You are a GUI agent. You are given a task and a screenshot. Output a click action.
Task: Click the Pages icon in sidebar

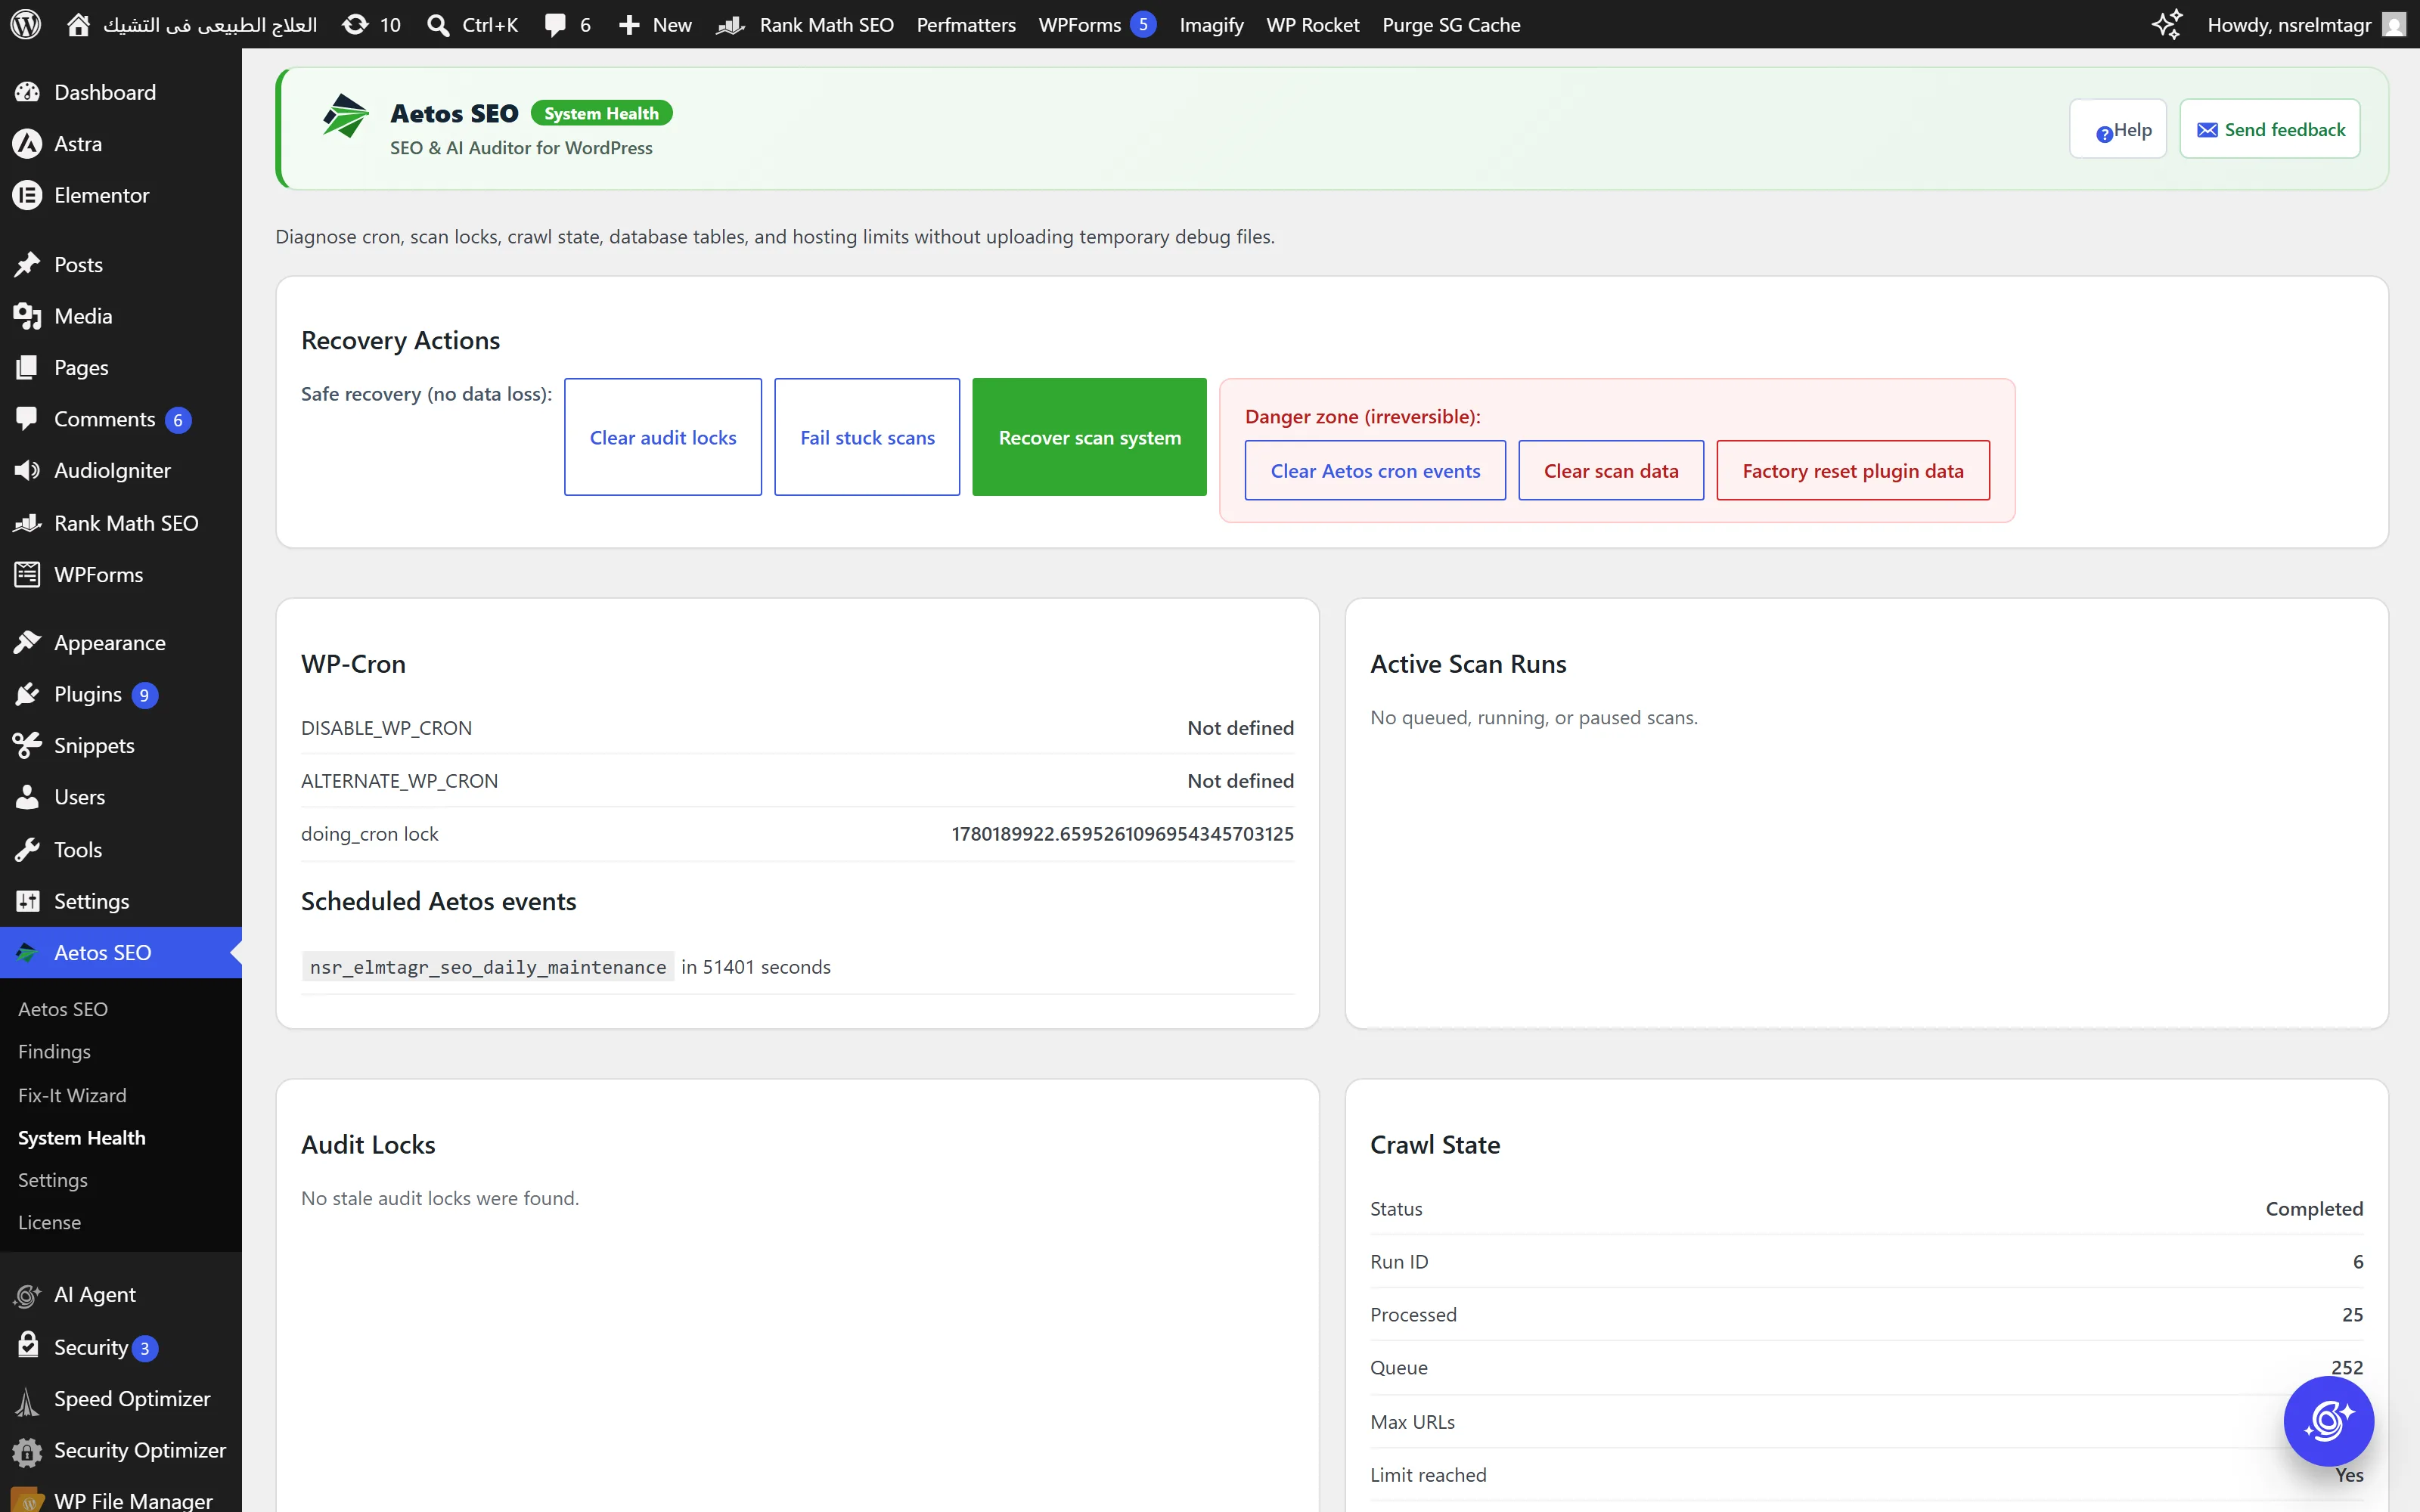[x=27, y=367]
